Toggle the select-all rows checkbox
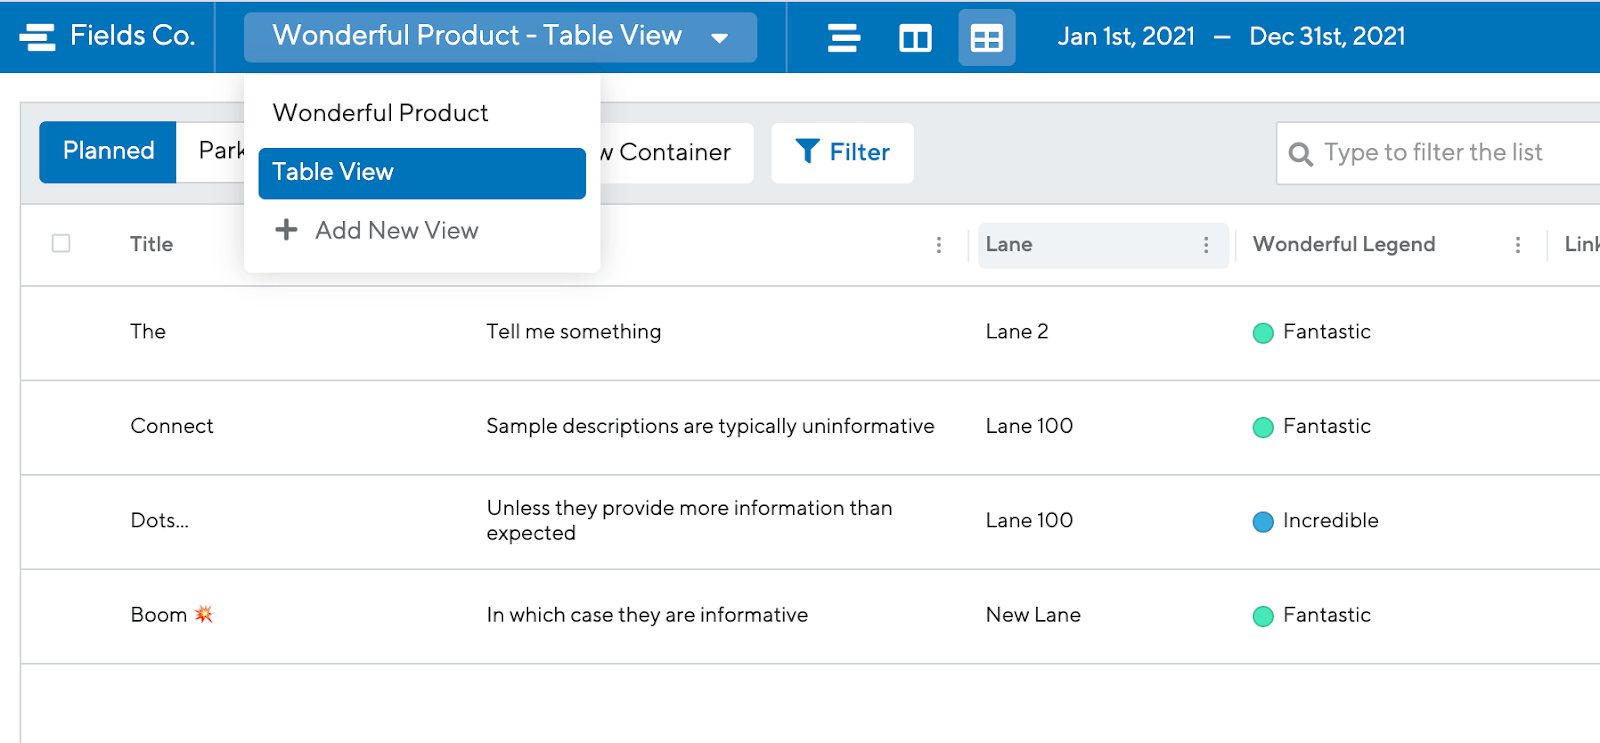 pos(61,243)
